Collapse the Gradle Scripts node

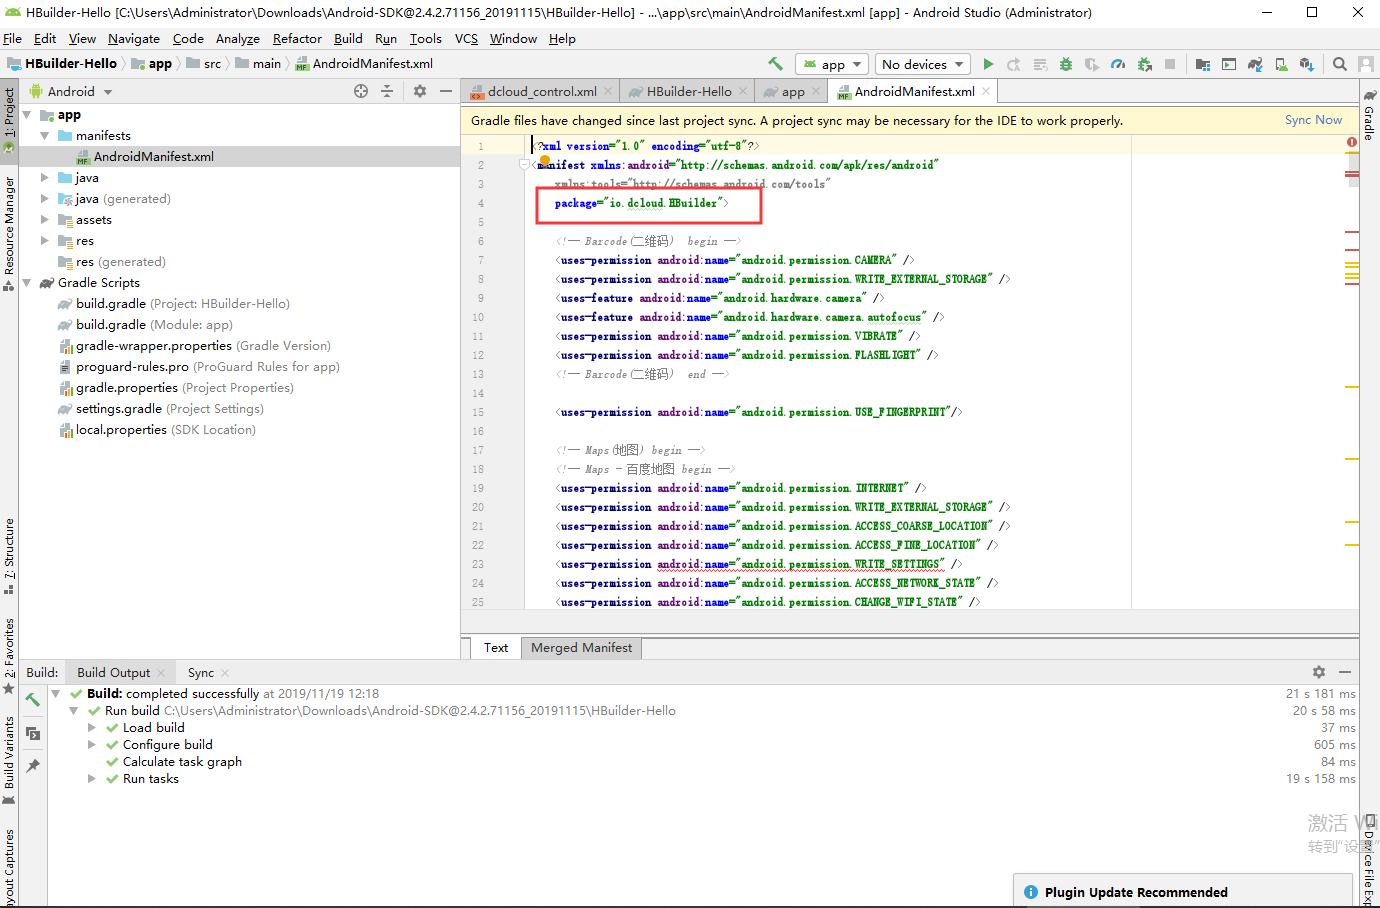point(27,283)
